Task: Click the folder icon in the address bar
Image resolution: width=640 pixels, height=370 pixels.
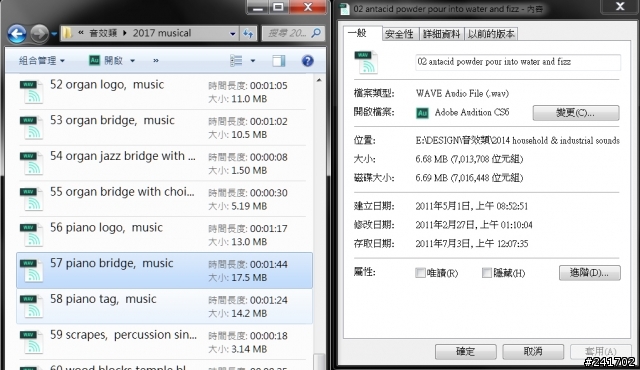Action: tap(67, 33)
